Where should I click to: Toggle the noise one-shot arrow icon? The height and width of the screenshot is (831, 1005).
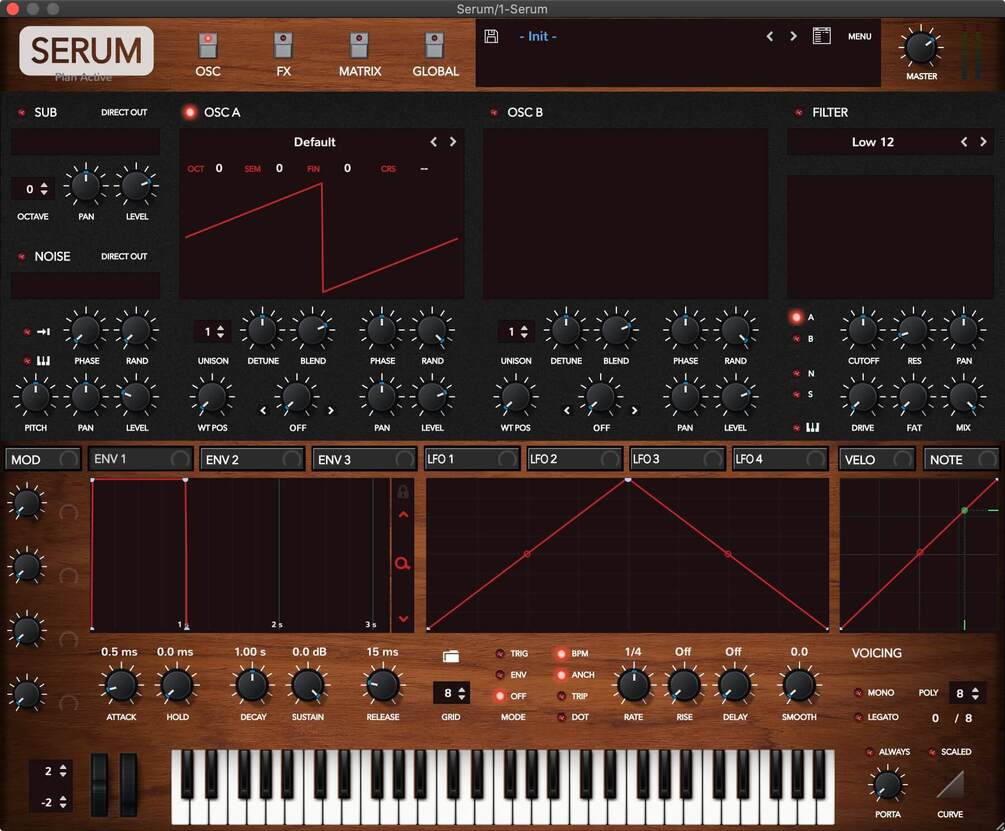[43, 331]
